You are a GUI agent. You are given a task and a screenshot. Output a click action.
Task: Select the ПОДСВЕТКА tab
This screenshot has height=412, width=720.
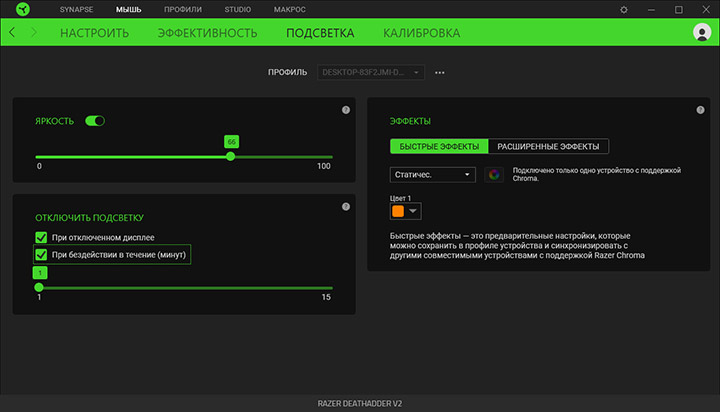pyautogui.click(x=320, y=33)
